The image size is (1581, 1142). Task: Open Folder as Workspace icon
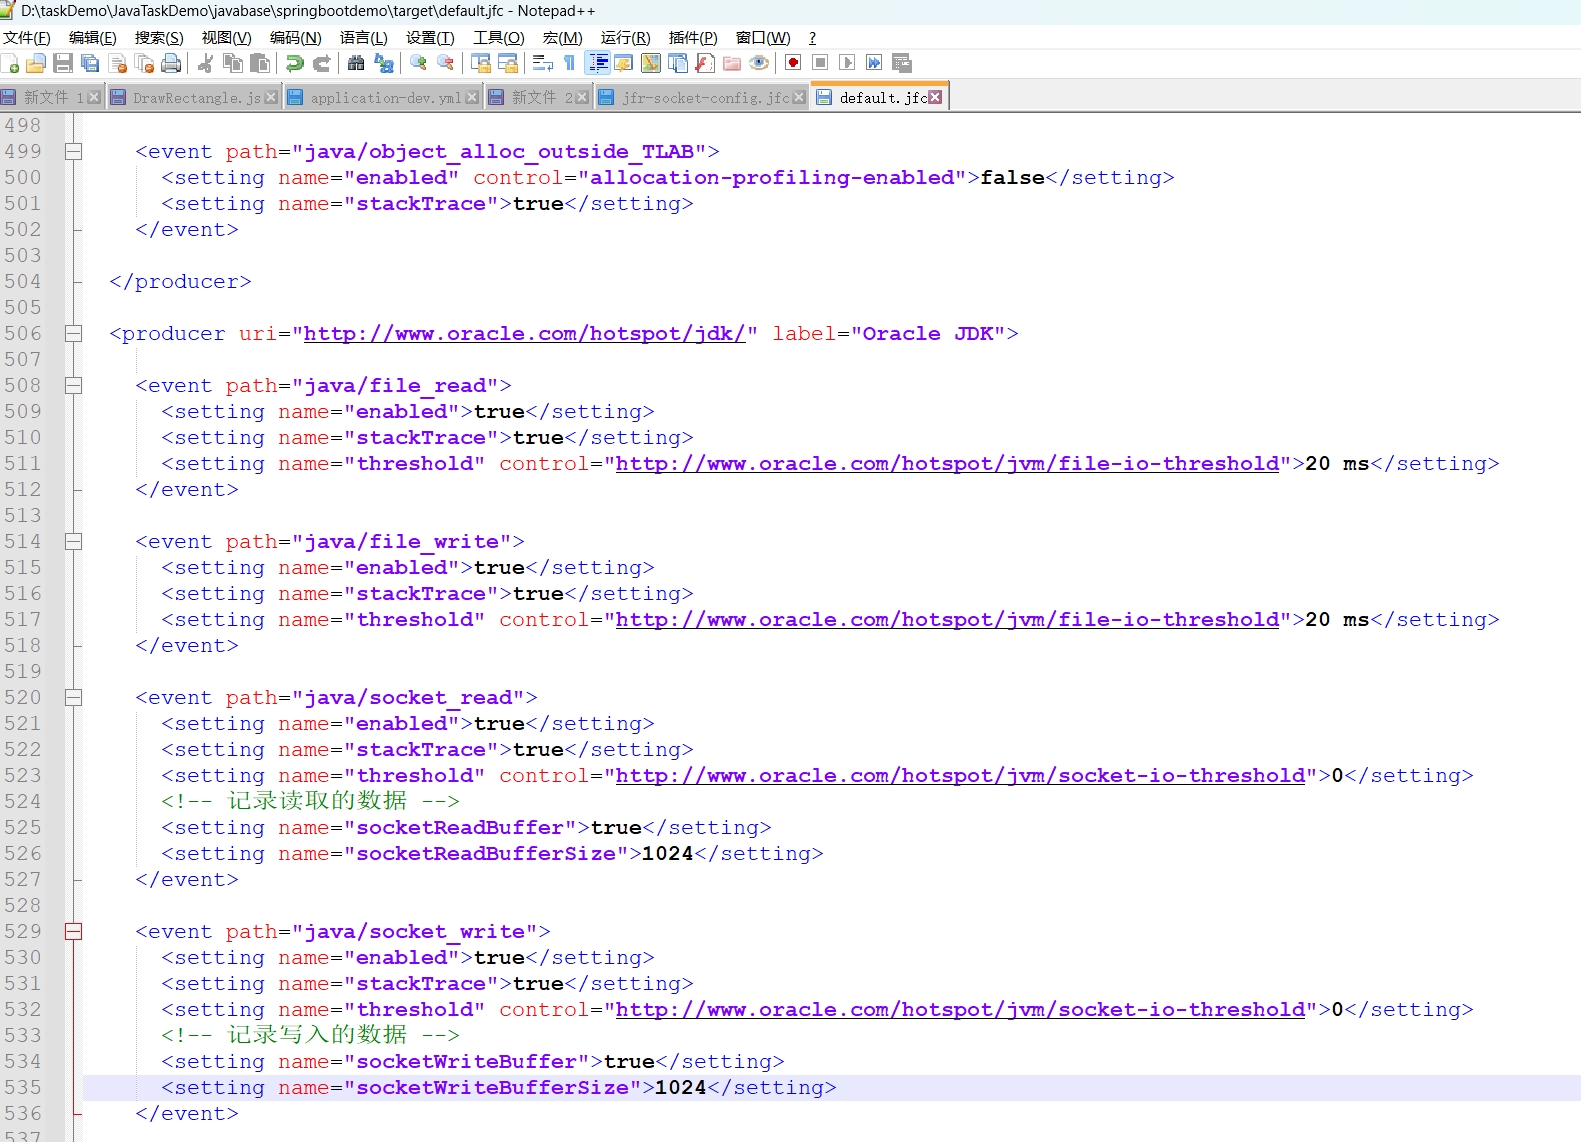click(732, 63)
